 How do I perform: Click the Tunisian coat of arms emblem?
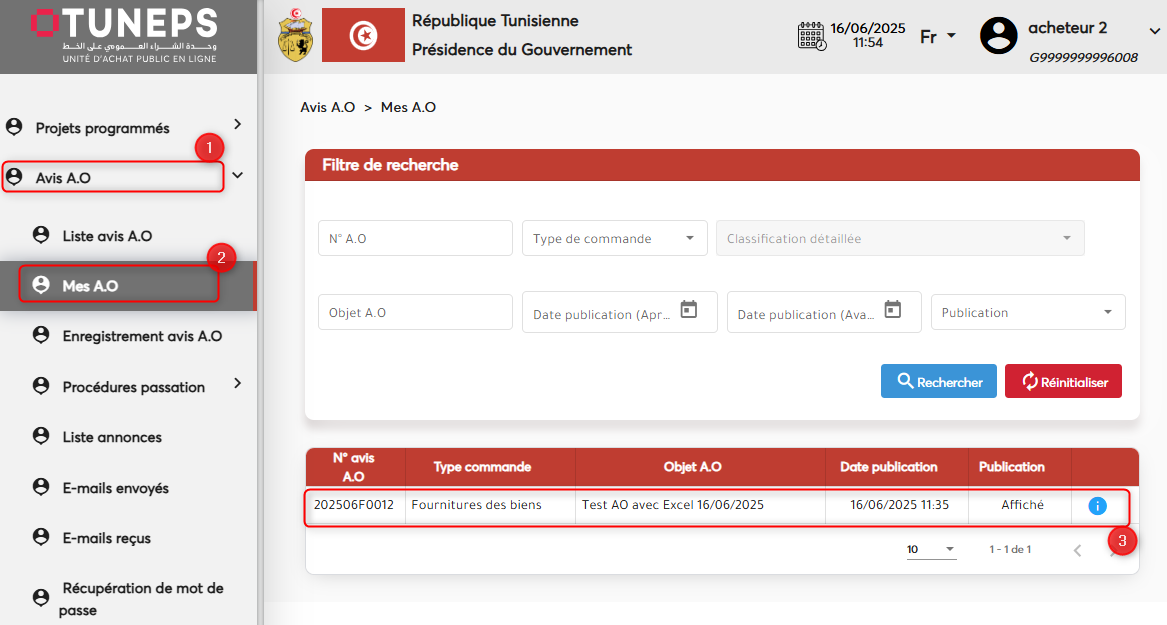click(294, 36)
